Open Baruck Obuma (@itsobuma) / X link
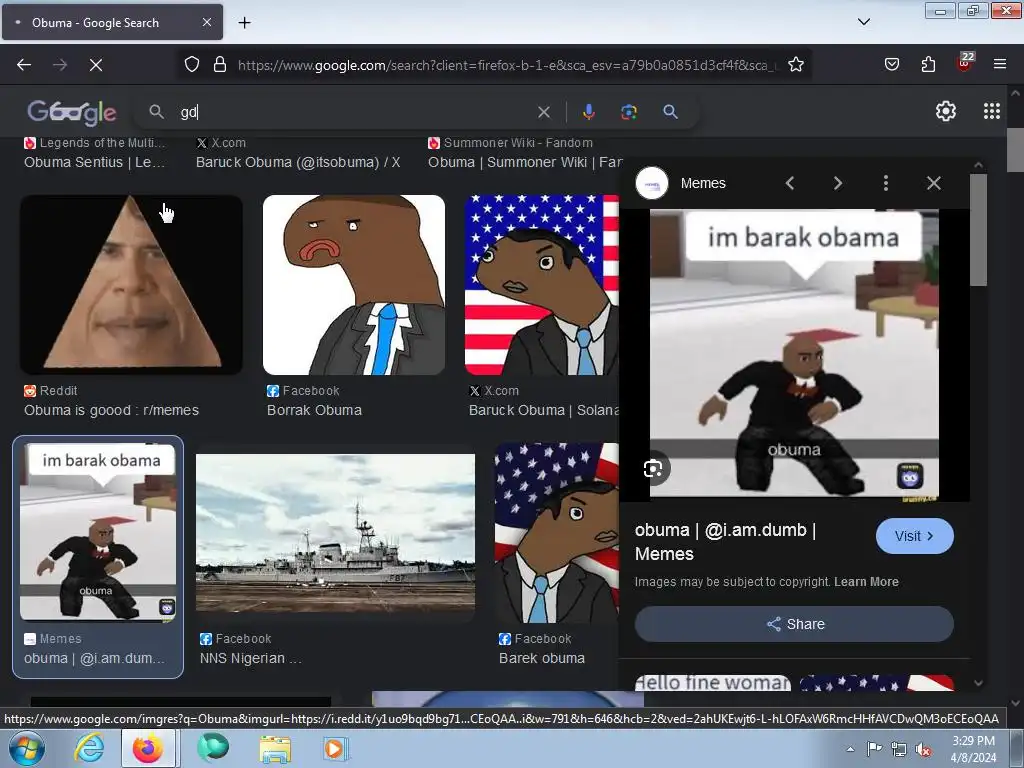This screenshot has height=768, width=1024. coord(298,162)
